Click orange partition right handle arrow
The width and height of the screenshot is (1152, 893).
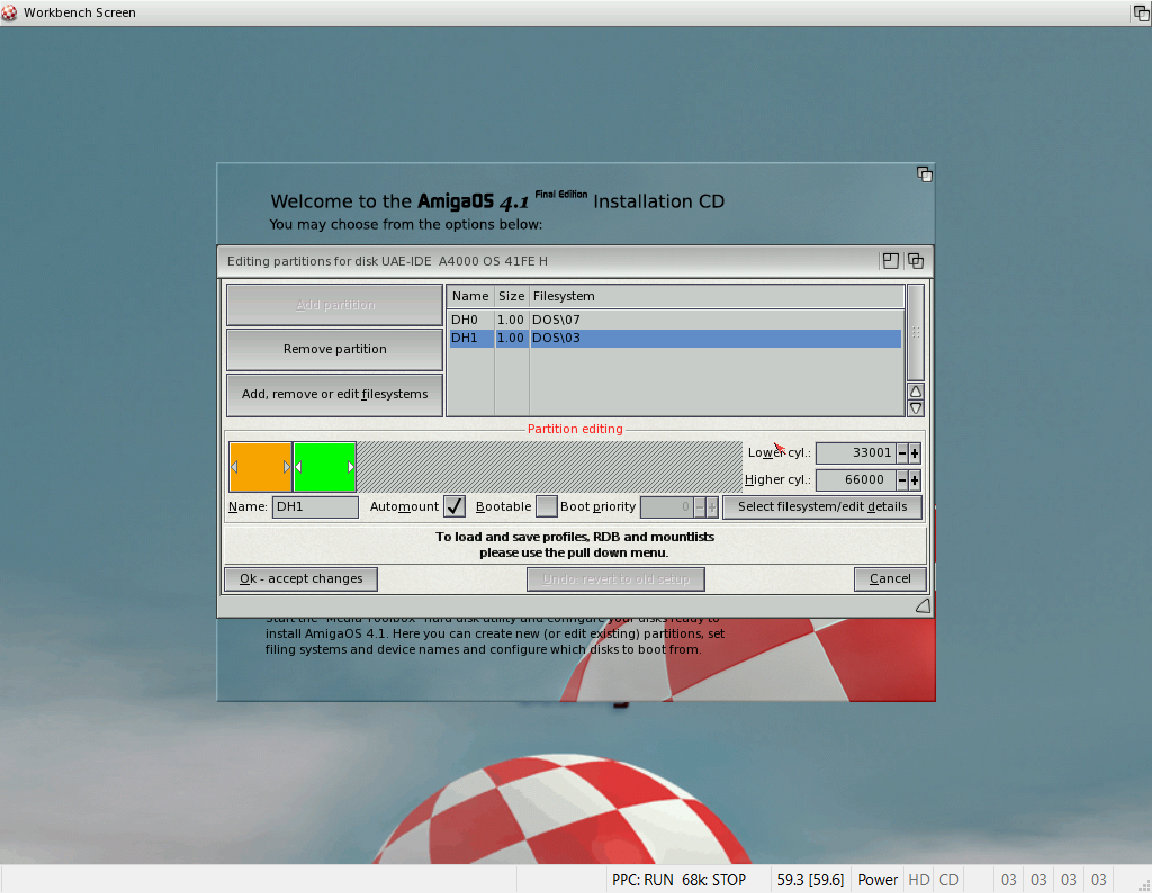click(287, 467)
